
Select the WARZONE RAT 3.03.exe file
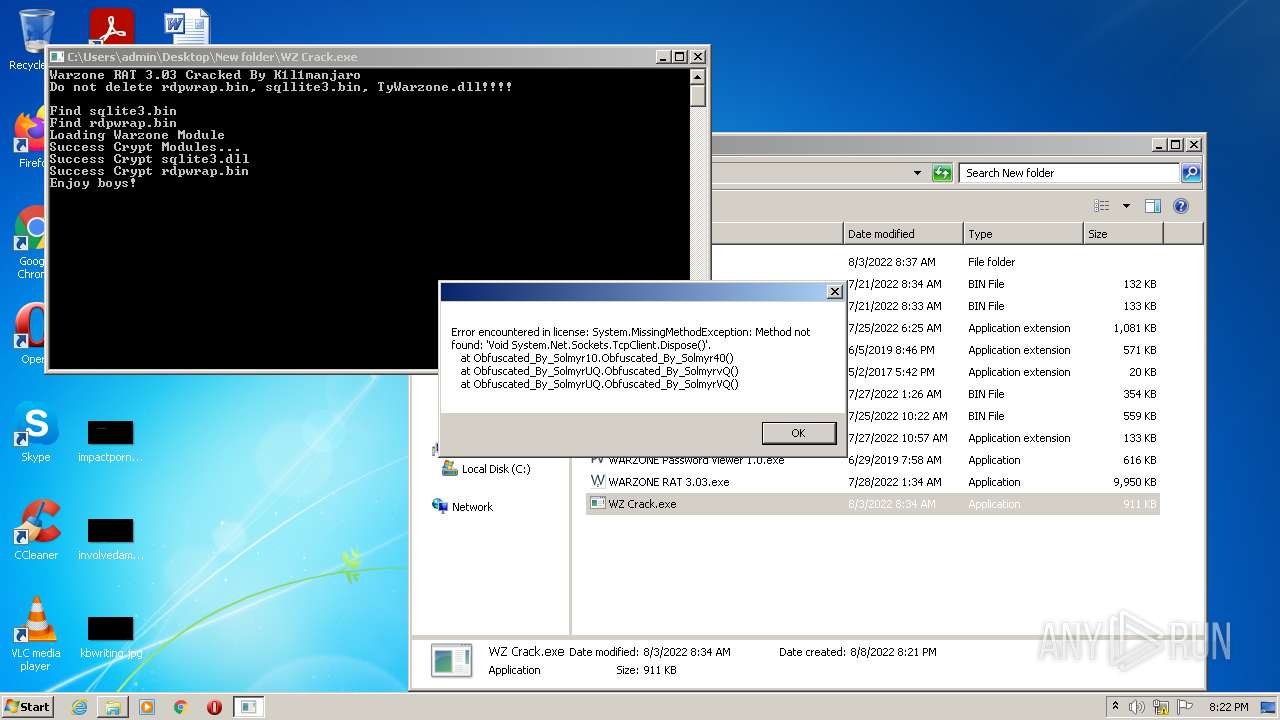click(873, 482)
